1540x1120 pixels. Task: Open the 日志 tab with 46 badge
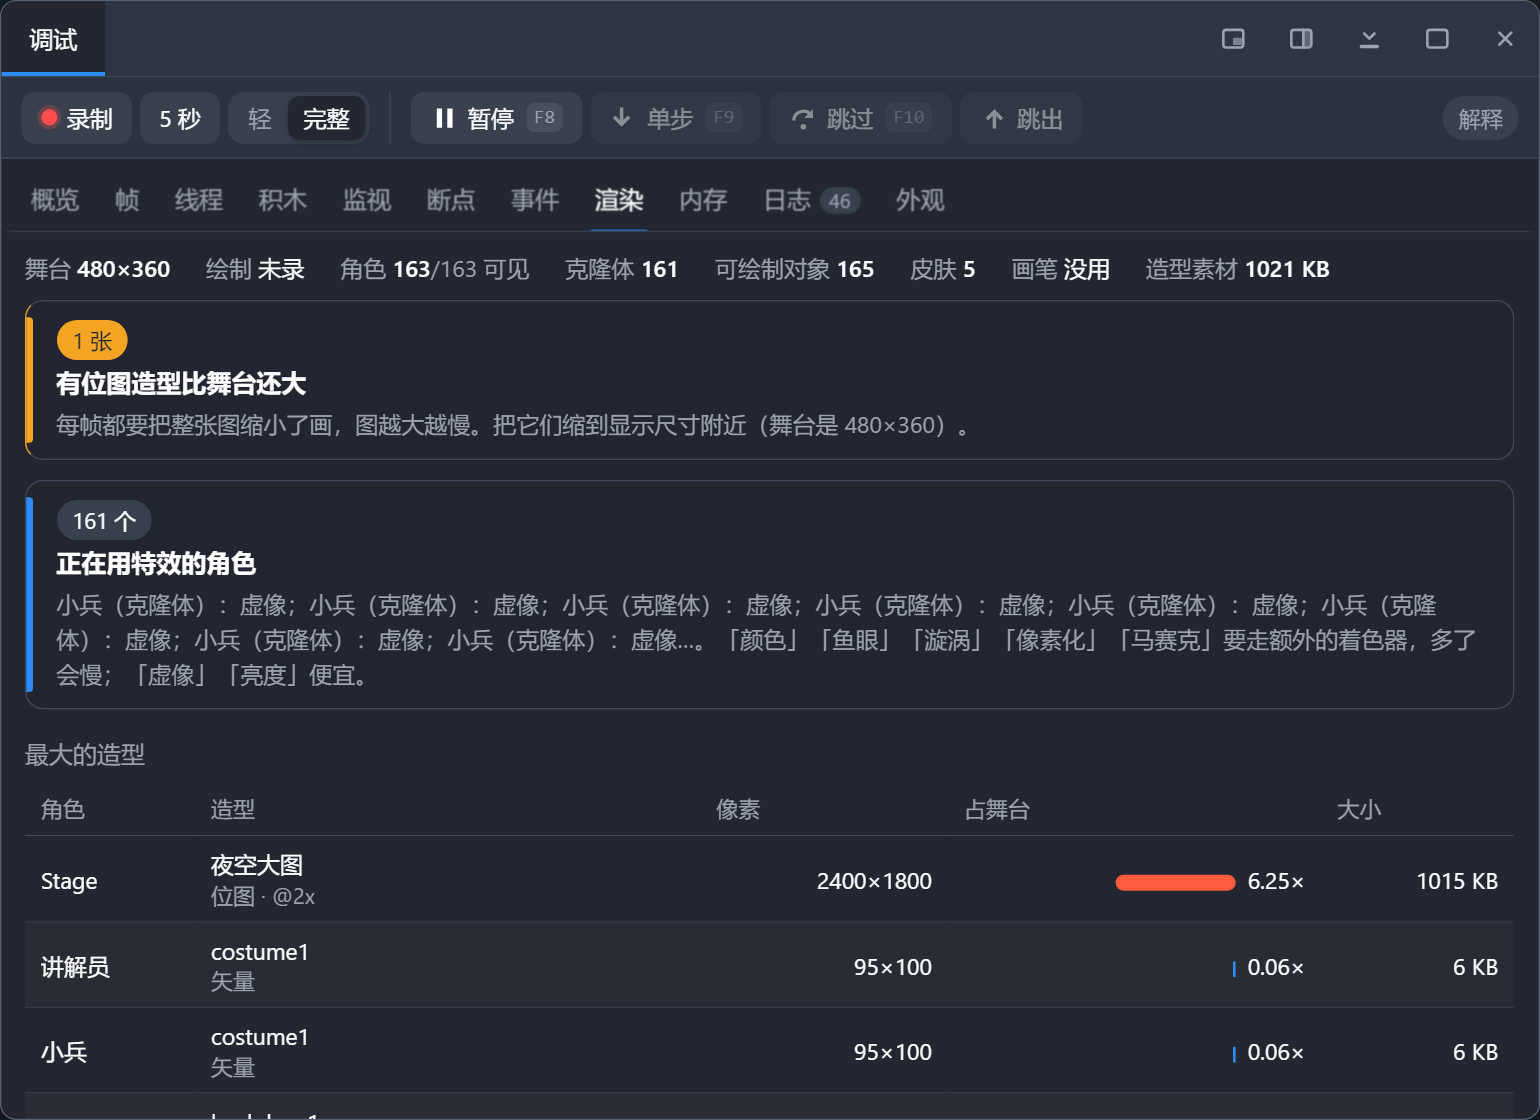click(811, 200)
